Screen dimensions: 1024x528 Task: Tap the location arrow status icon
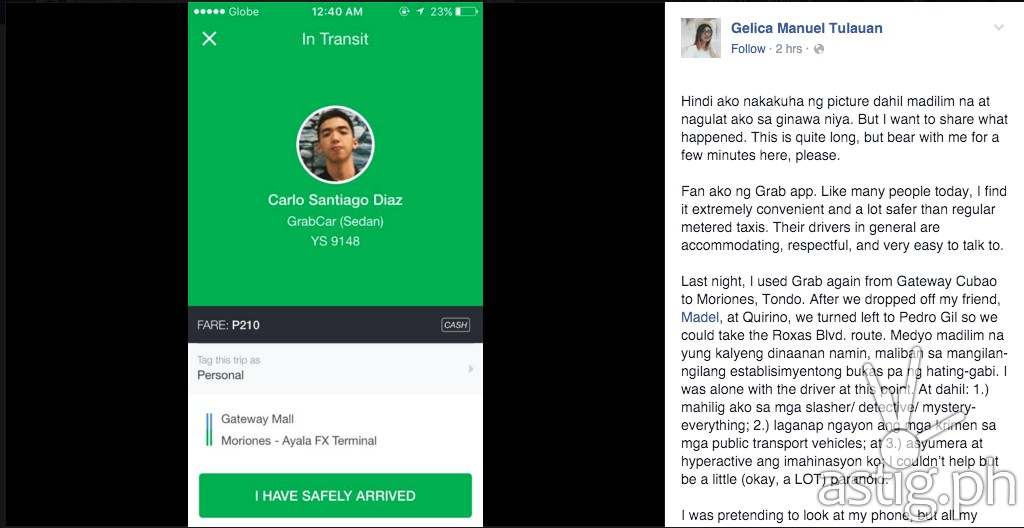pyautogui.click(x=418, y=11)
